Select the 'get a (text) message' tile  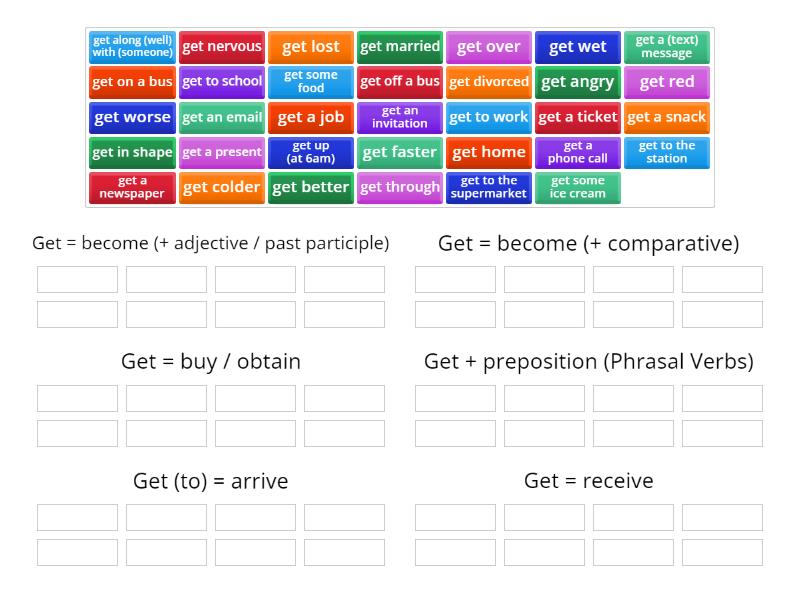point(667,46)
